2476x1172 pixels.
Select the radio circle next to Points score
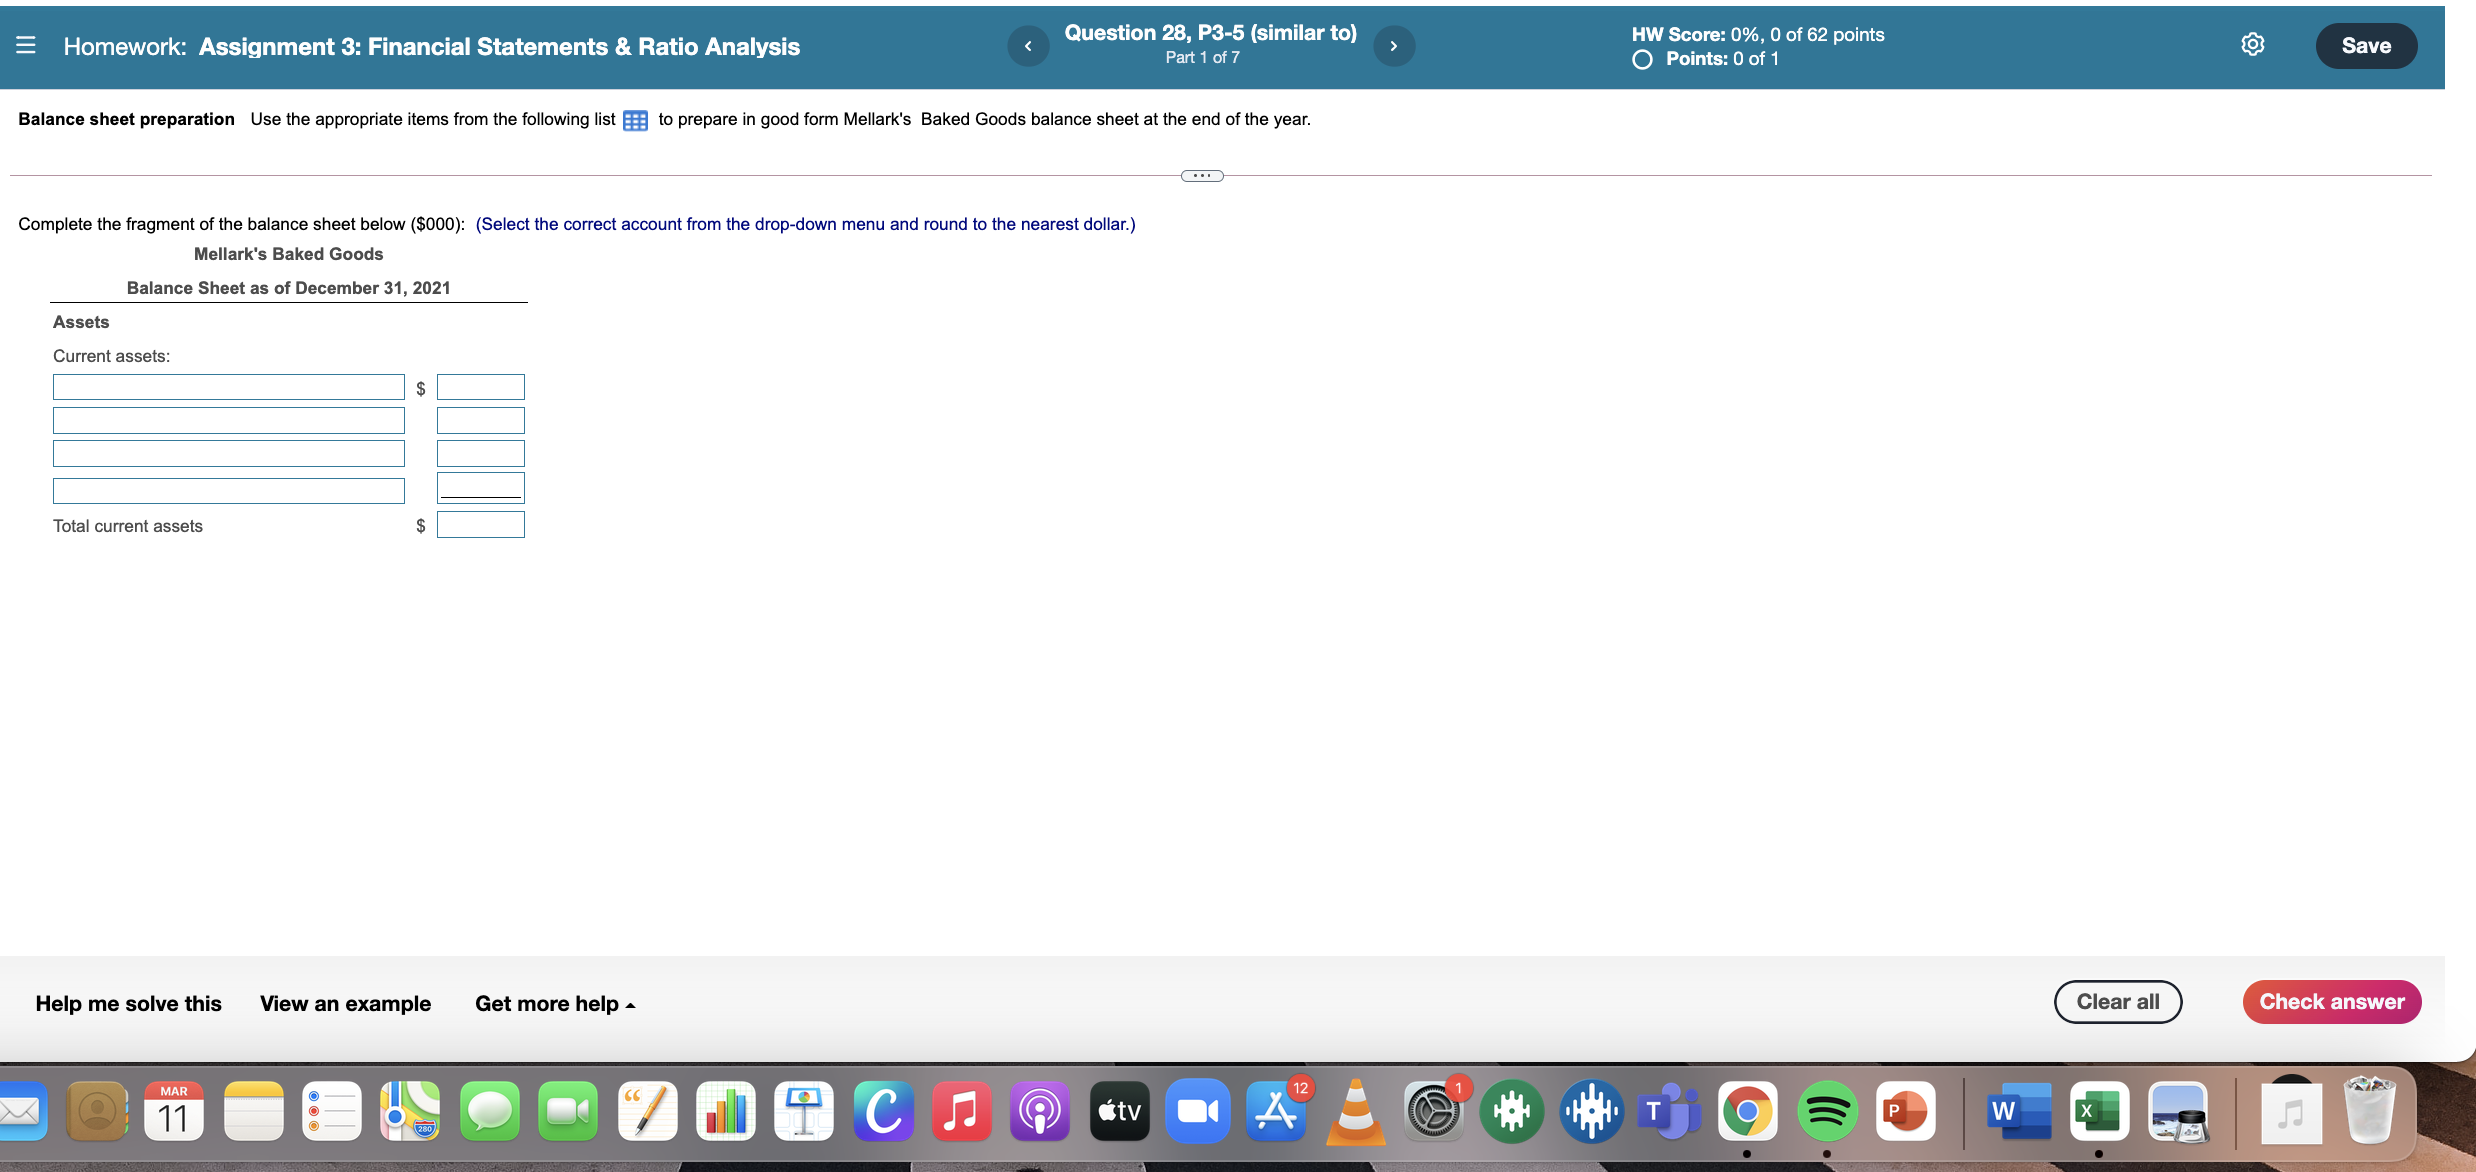(x=1640, y=60)
